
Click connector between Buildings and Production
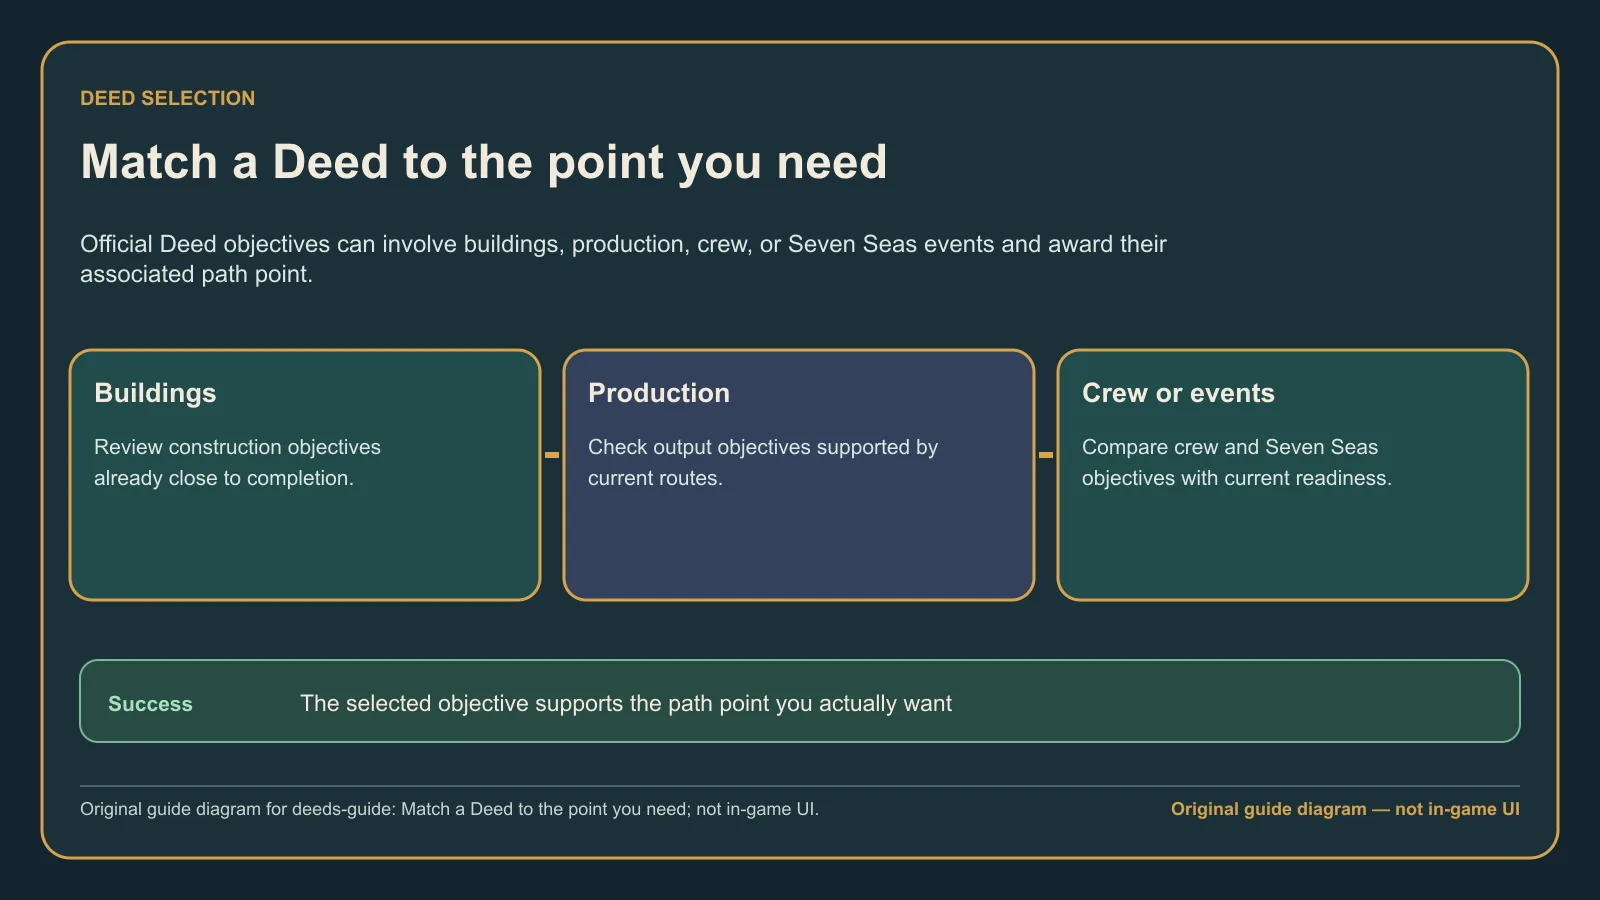pyautogui.click(x=552, y=455)
